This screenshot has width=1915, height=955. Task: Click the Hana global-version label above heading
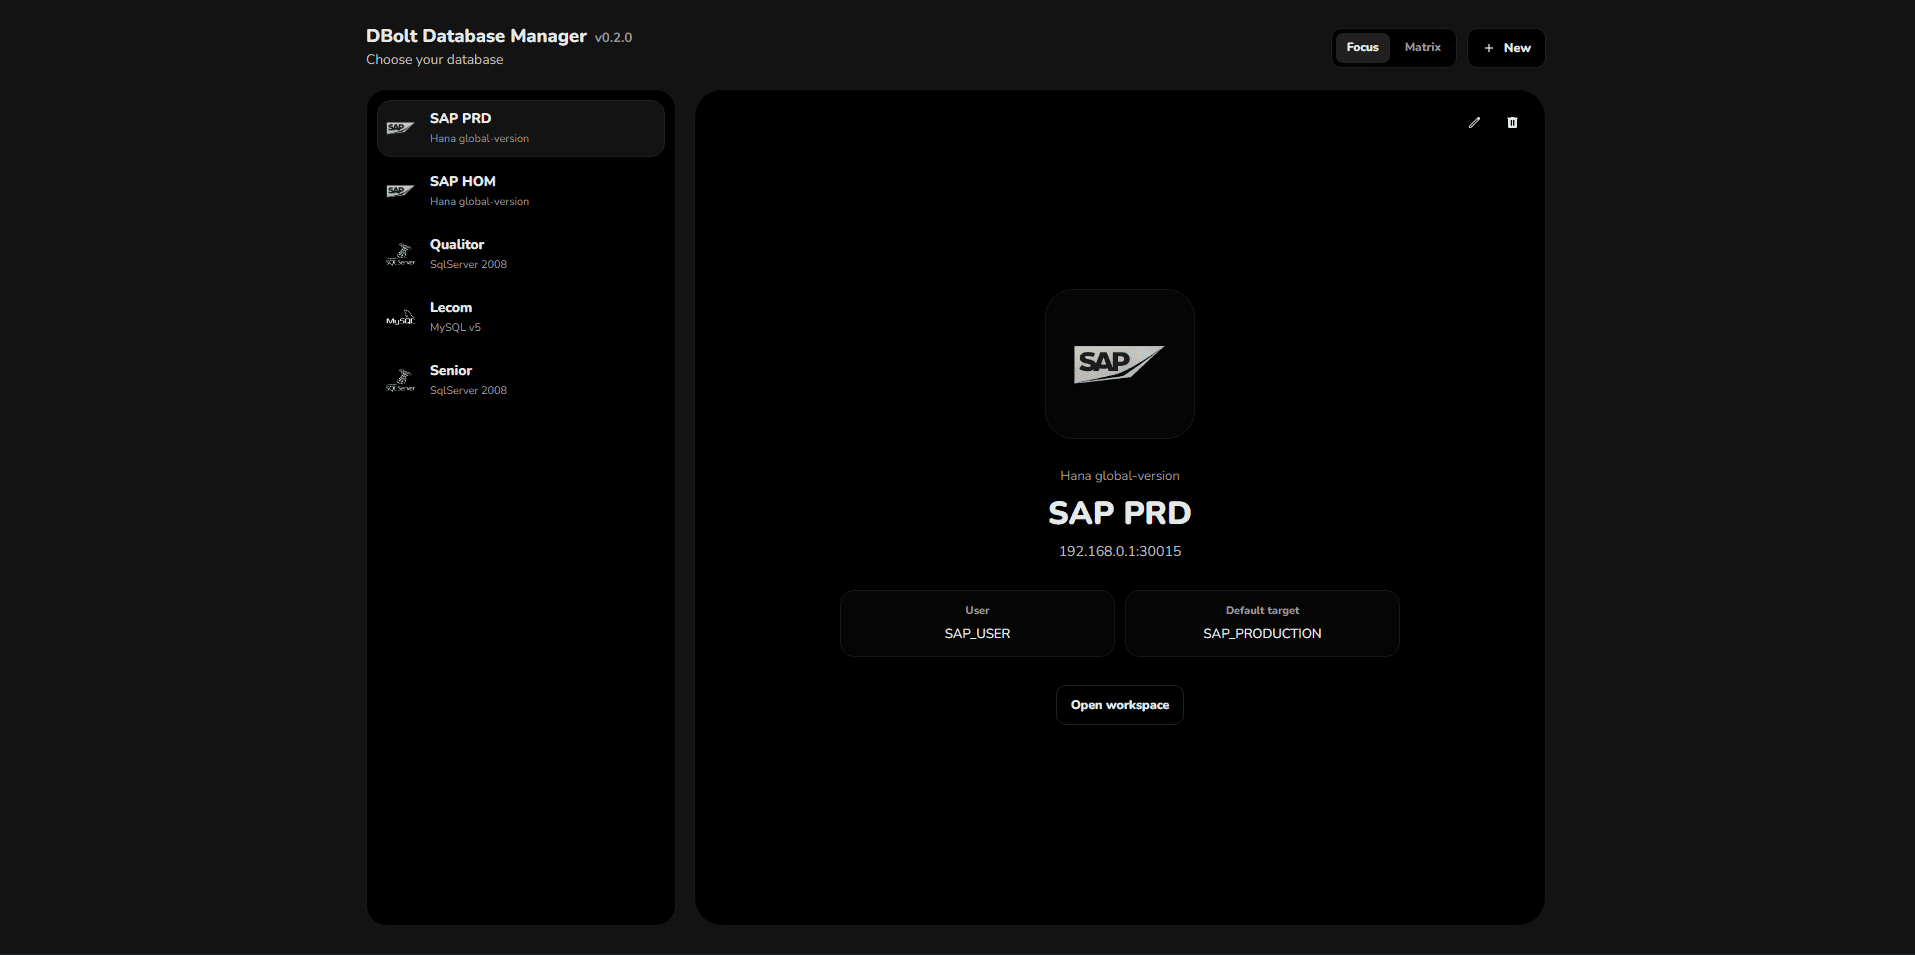point(1120,476)
